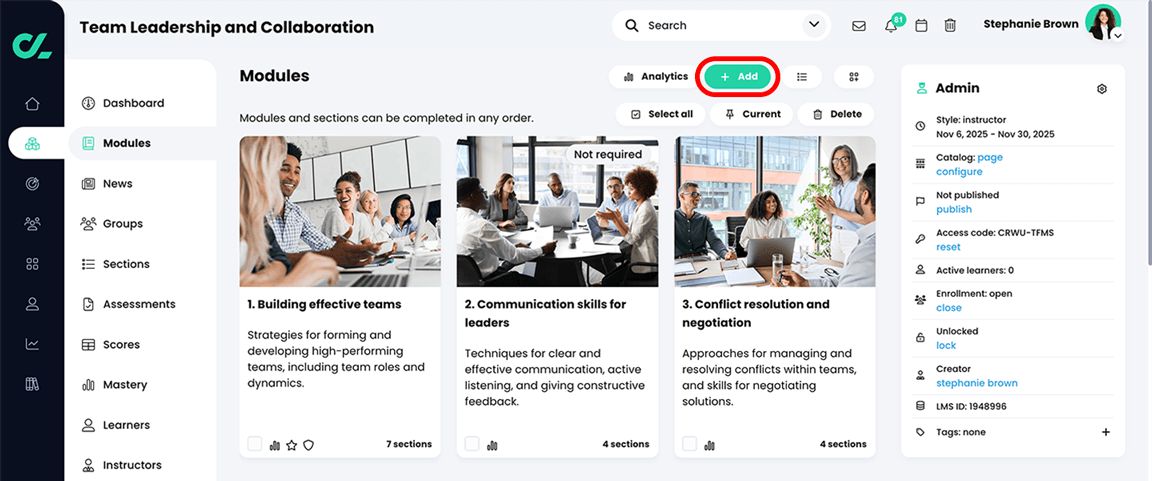
Task: Open the Communication skills for leaders thumbnail image
Action: 558,211
